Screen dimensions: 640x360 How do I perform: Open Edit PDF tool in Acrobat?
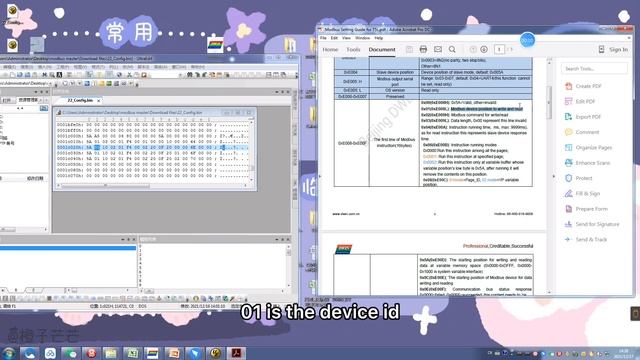580,101
